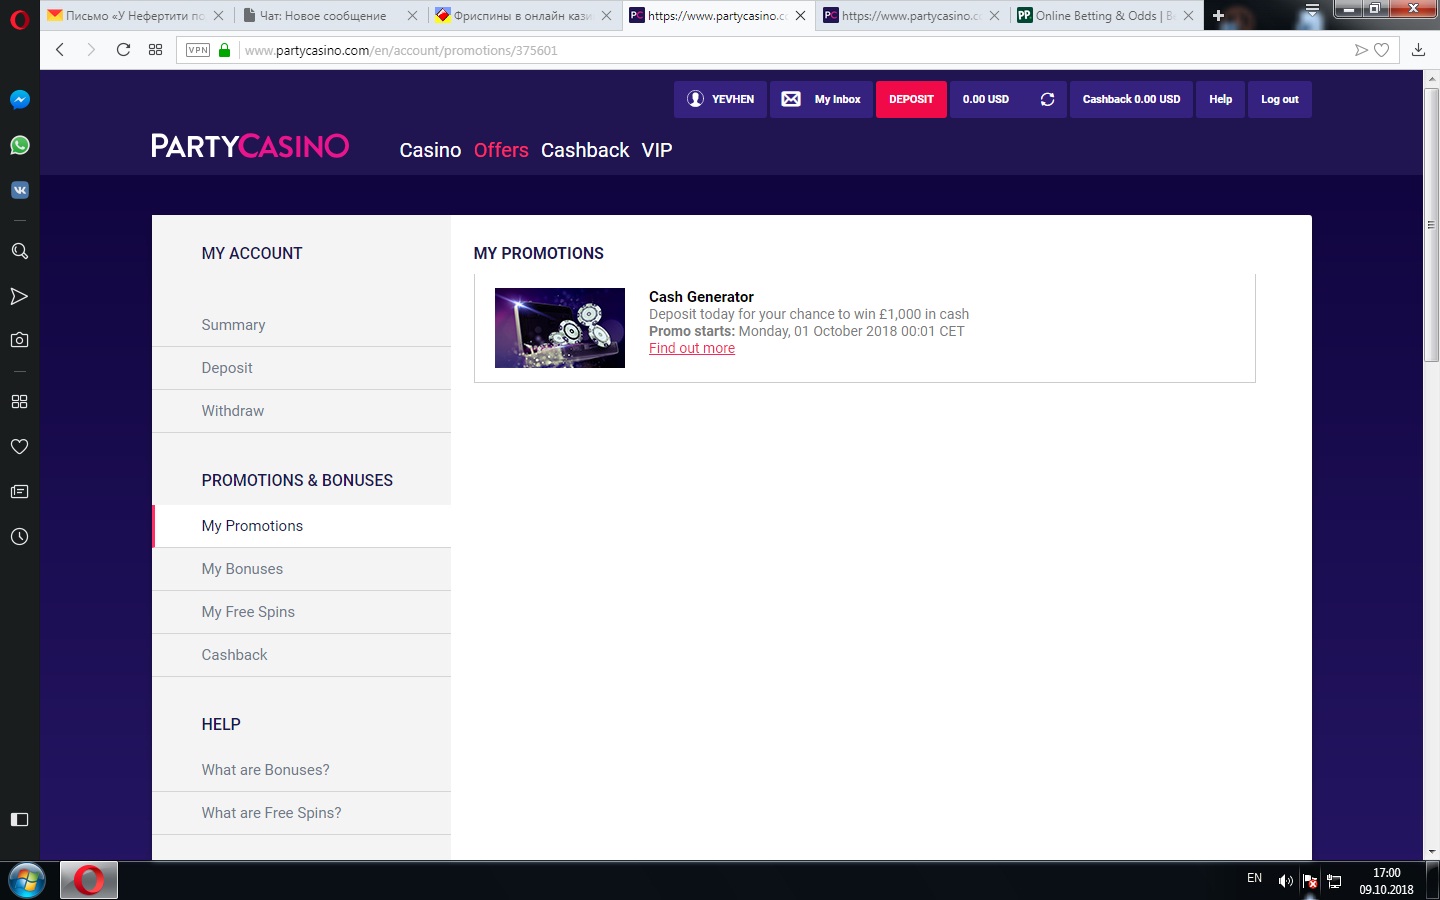
Task: Open the Help button in header
Action: click(x=1220, y=99)
